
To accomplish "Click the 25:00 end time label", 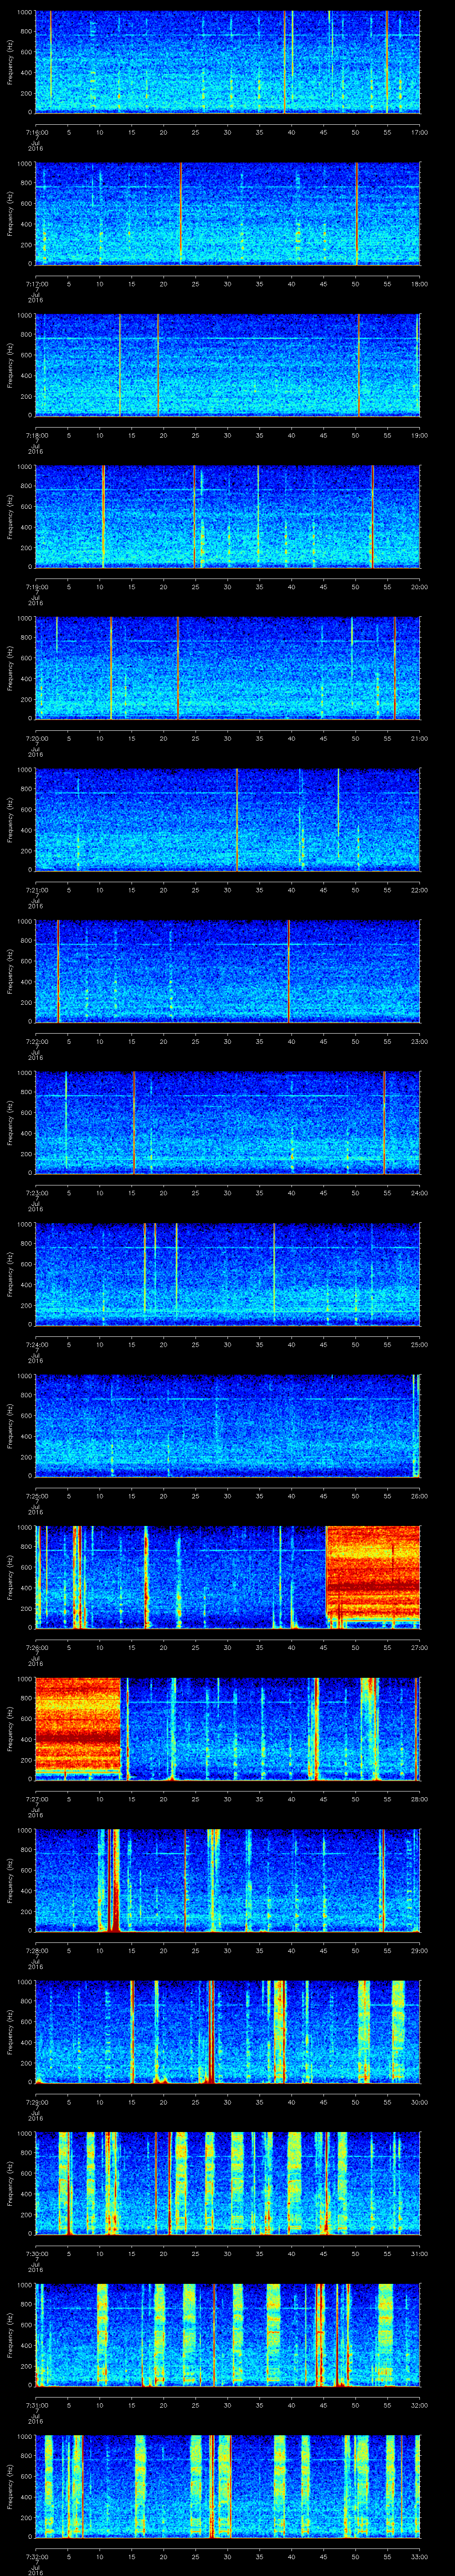I will 419,1344.
